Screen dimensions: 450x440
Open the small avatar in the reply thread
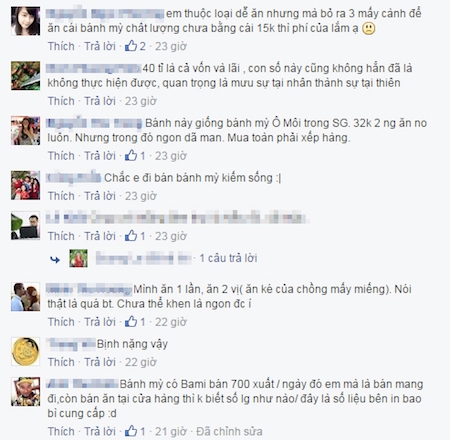[78, 258]
